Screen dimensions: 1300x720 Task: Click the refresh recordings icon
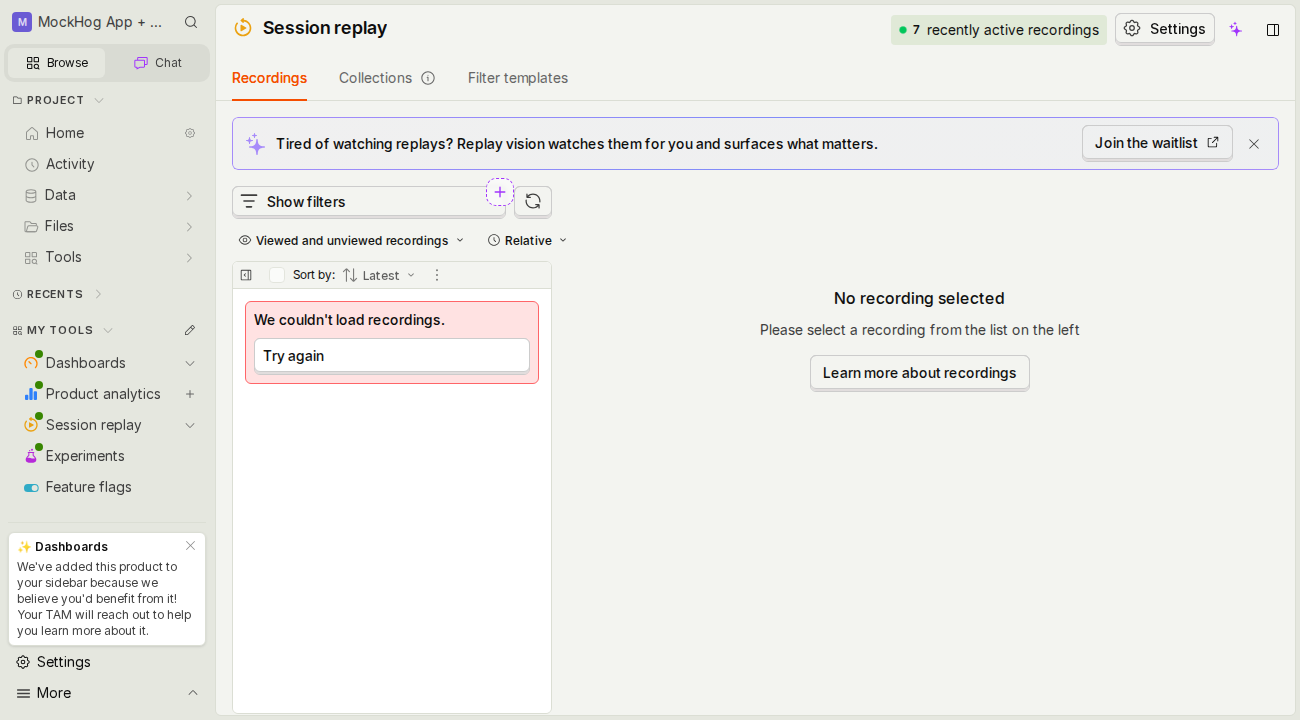click(533, 201)
